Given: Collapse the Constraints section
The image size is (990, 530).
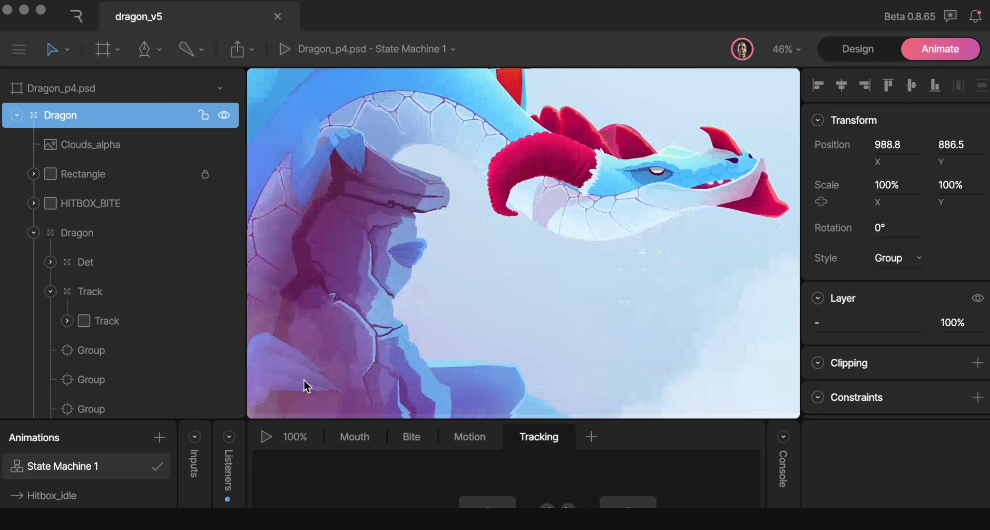Looking at the screenshot, I should tap(818, 397).
